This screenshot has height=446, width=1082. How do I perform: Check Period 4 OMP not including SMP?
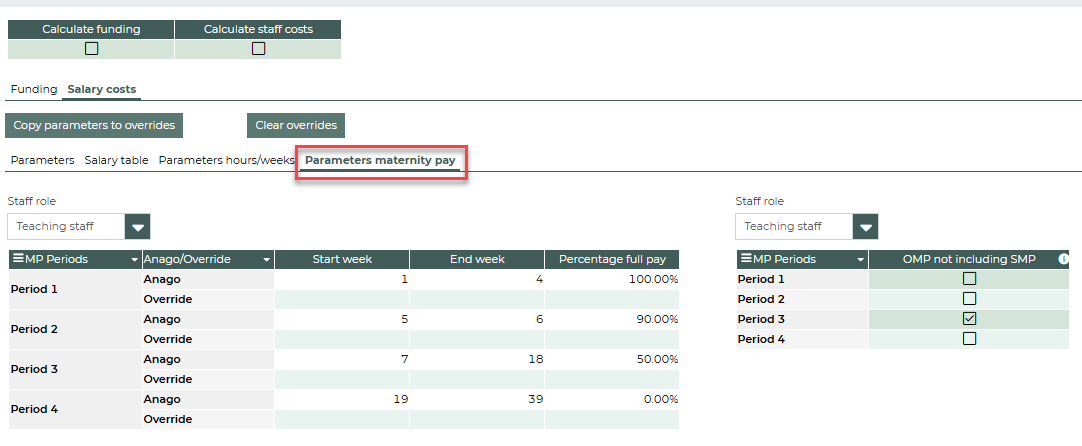click(968, 339)
